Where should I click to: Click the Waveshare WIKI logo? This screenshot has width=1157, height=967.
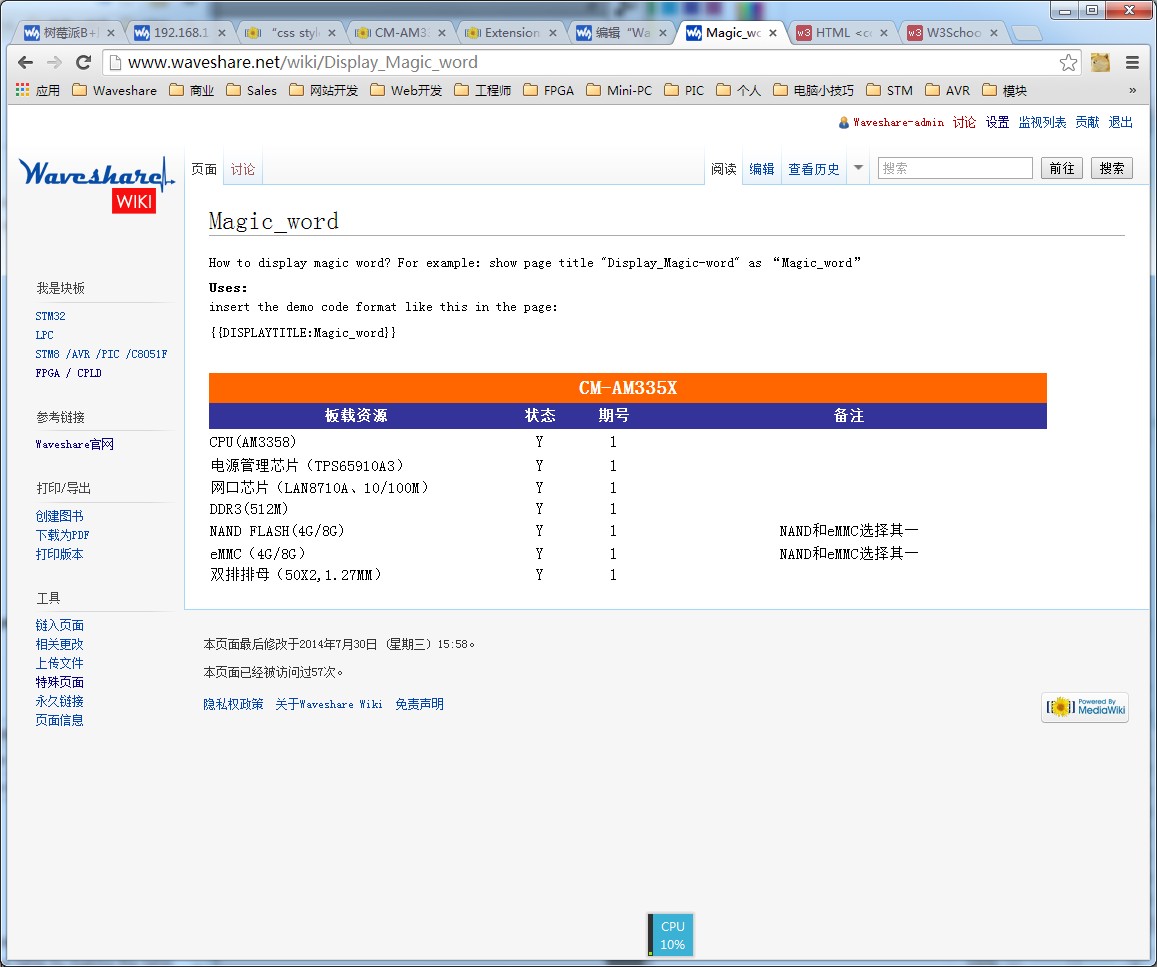96,184
